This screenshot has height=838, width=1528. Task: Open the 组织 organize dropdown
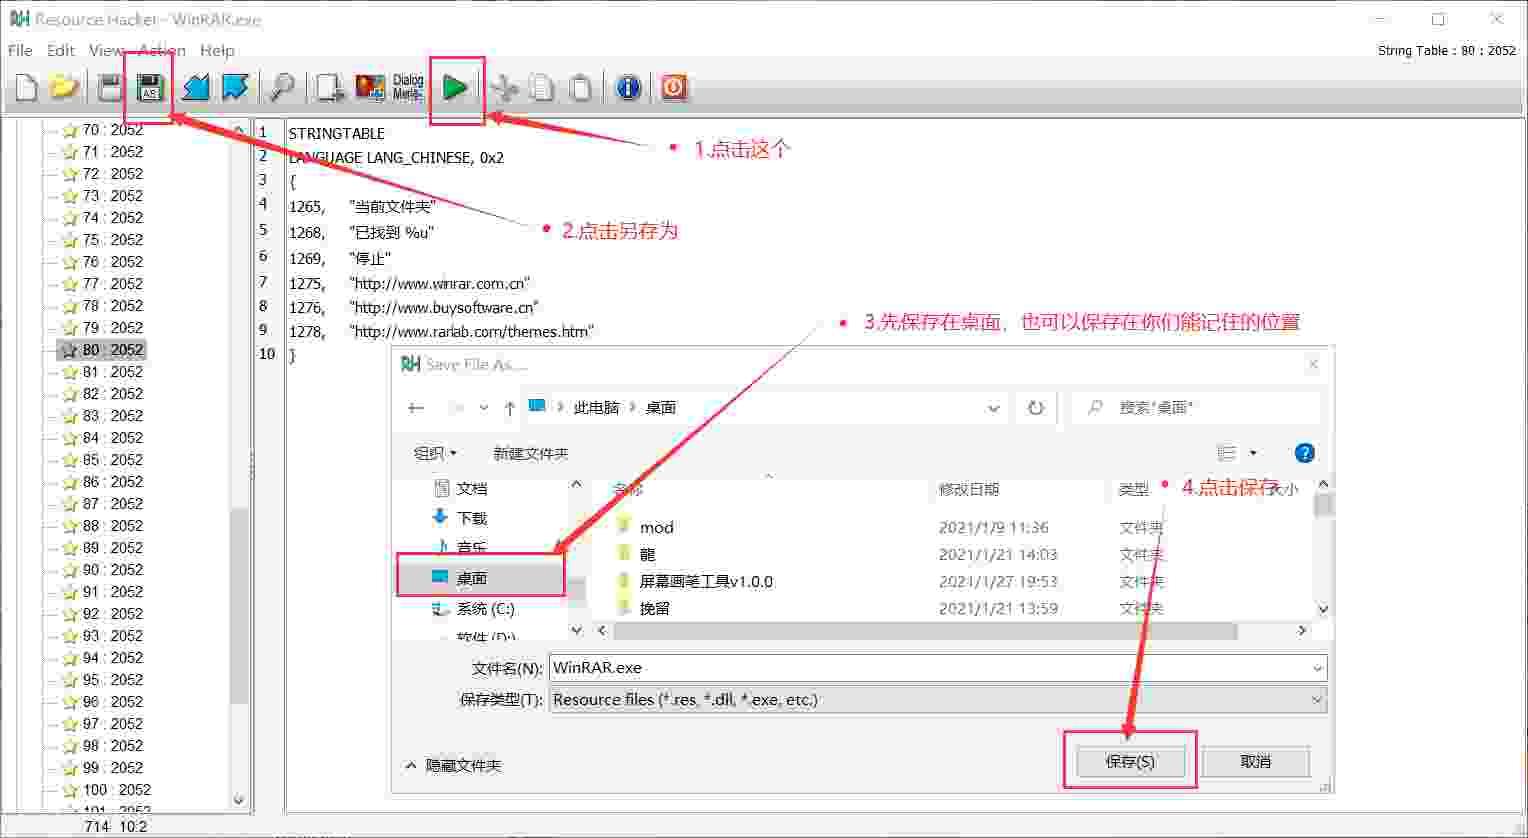coord(435,453)
